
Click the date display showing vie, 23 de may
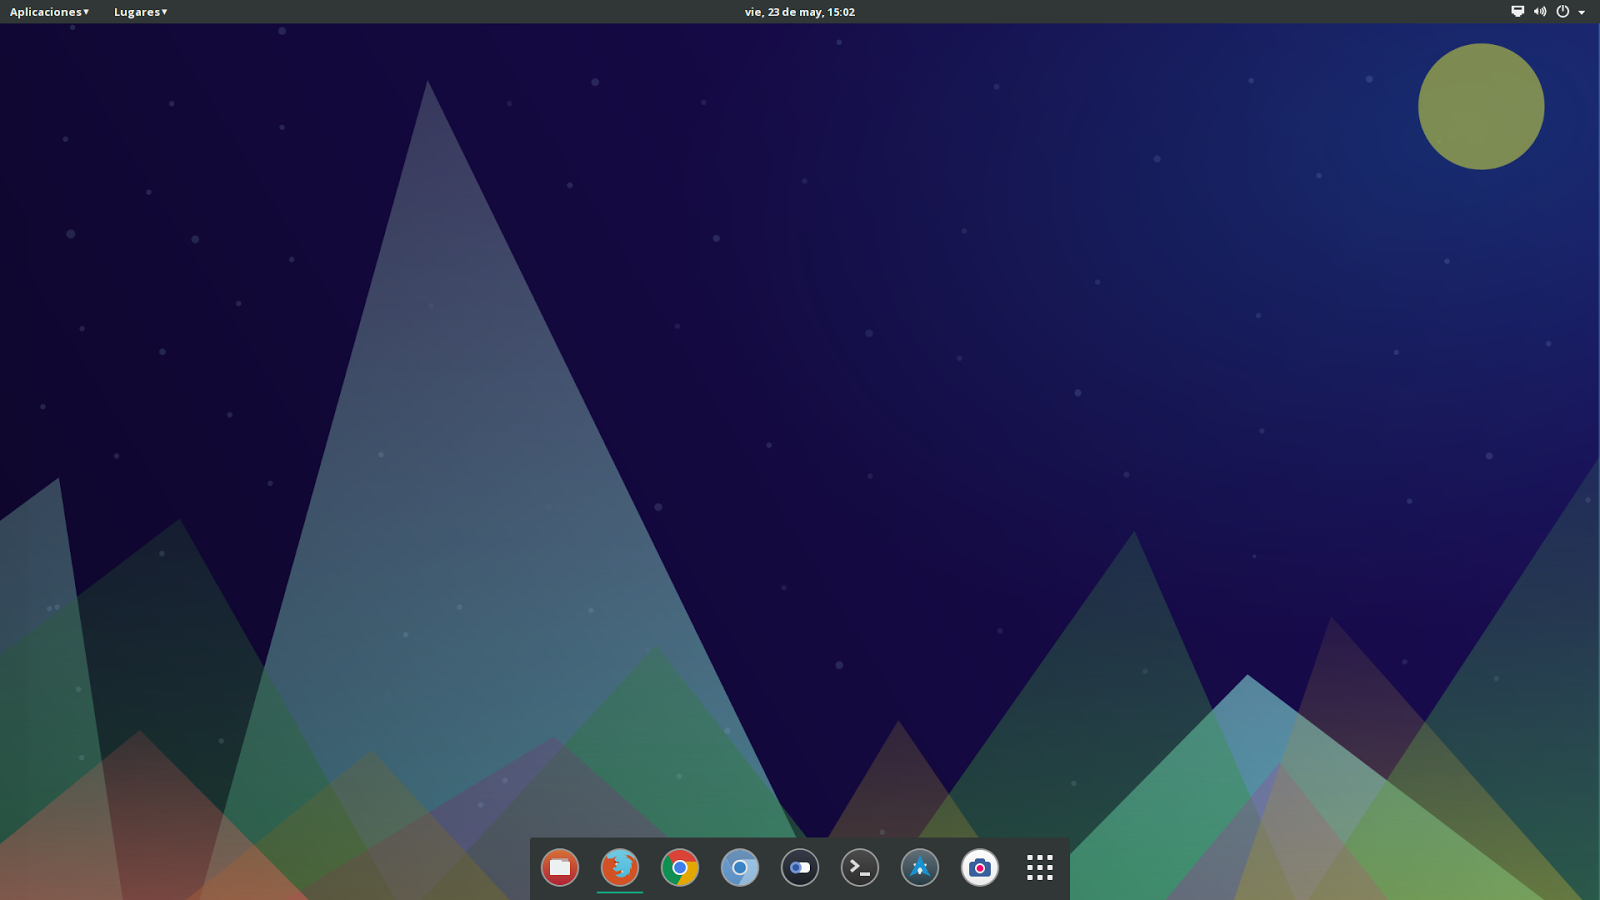(785, 12)
